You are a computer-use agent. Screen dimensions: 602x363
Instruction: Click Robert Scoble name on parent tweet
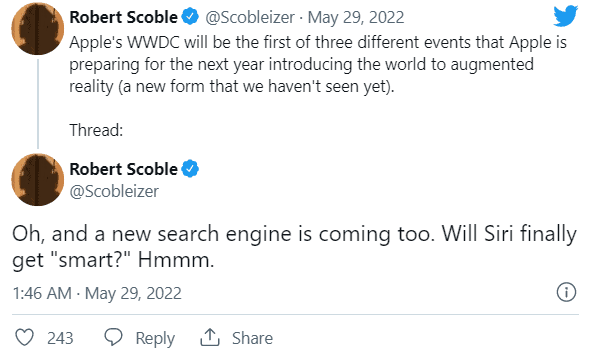coord(123,17)
